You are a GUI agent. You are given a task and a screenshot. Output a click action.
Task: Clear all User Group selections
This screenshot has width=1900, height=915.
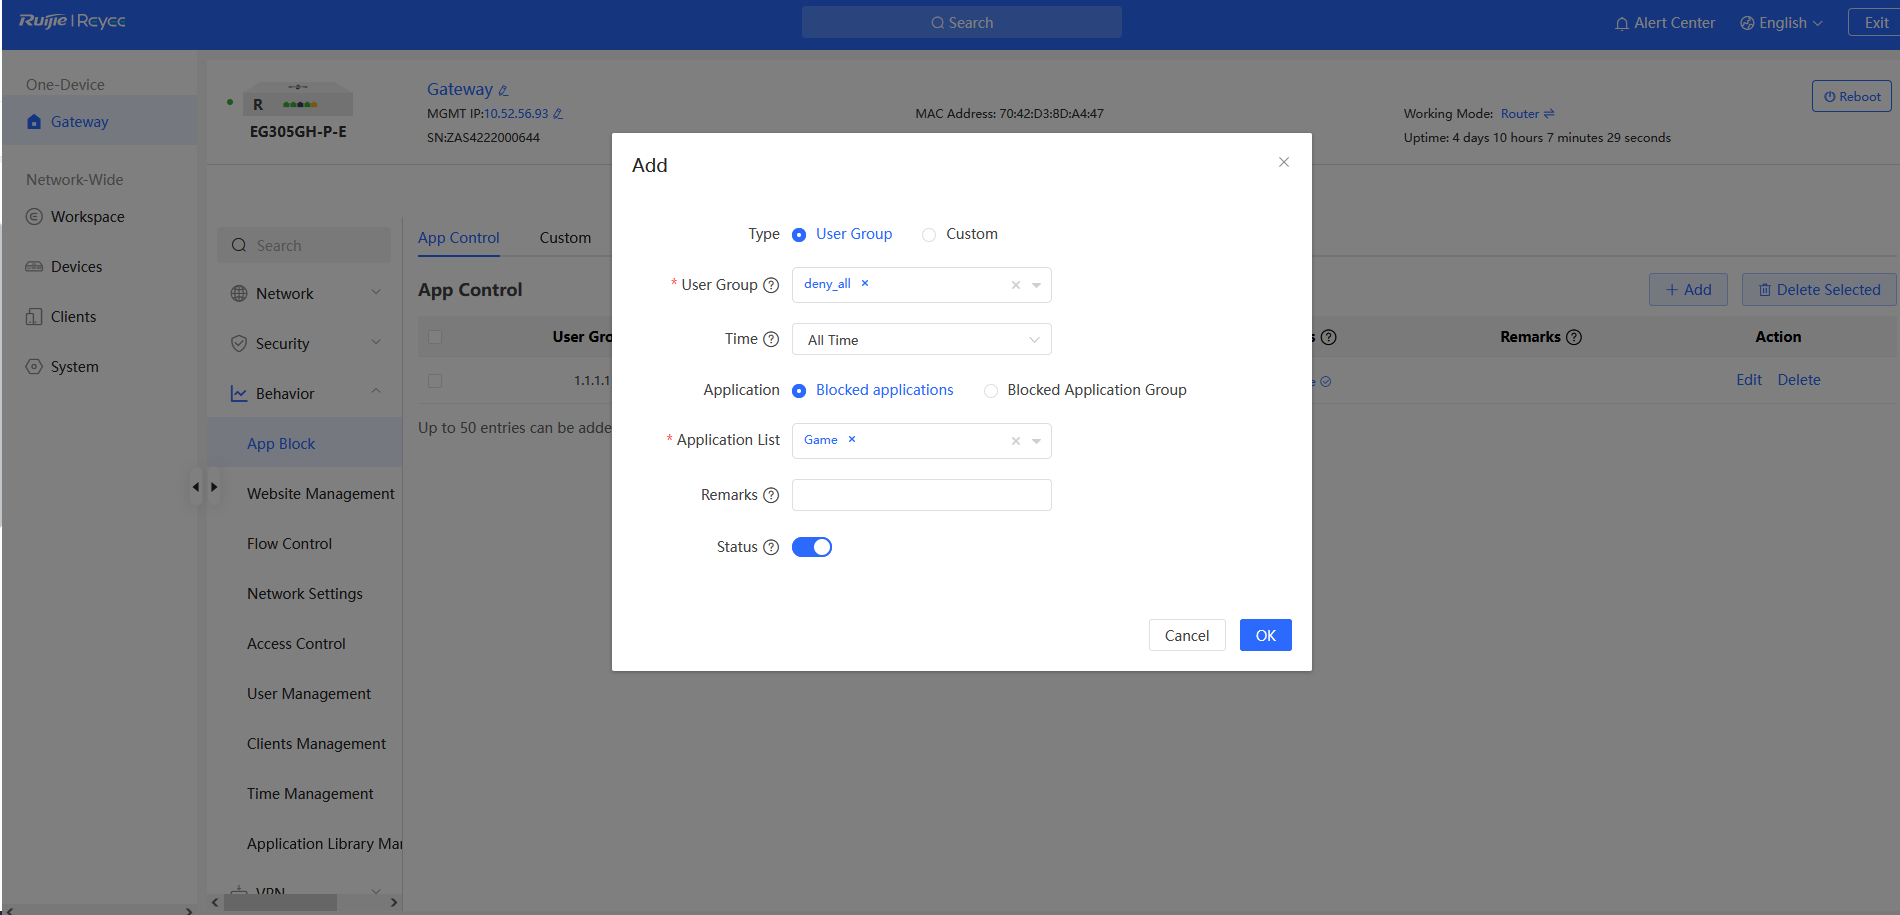[1016, 285]
